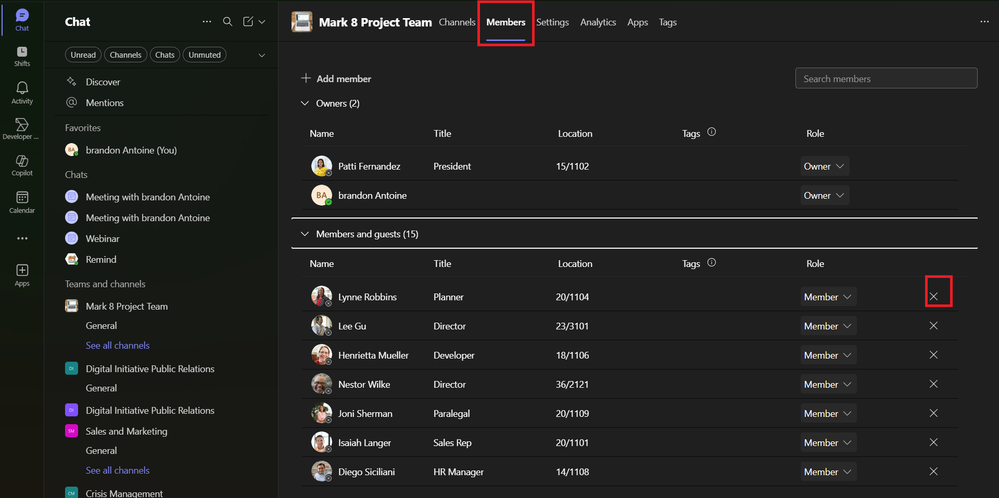Click the Search members field

coord(886,78)
